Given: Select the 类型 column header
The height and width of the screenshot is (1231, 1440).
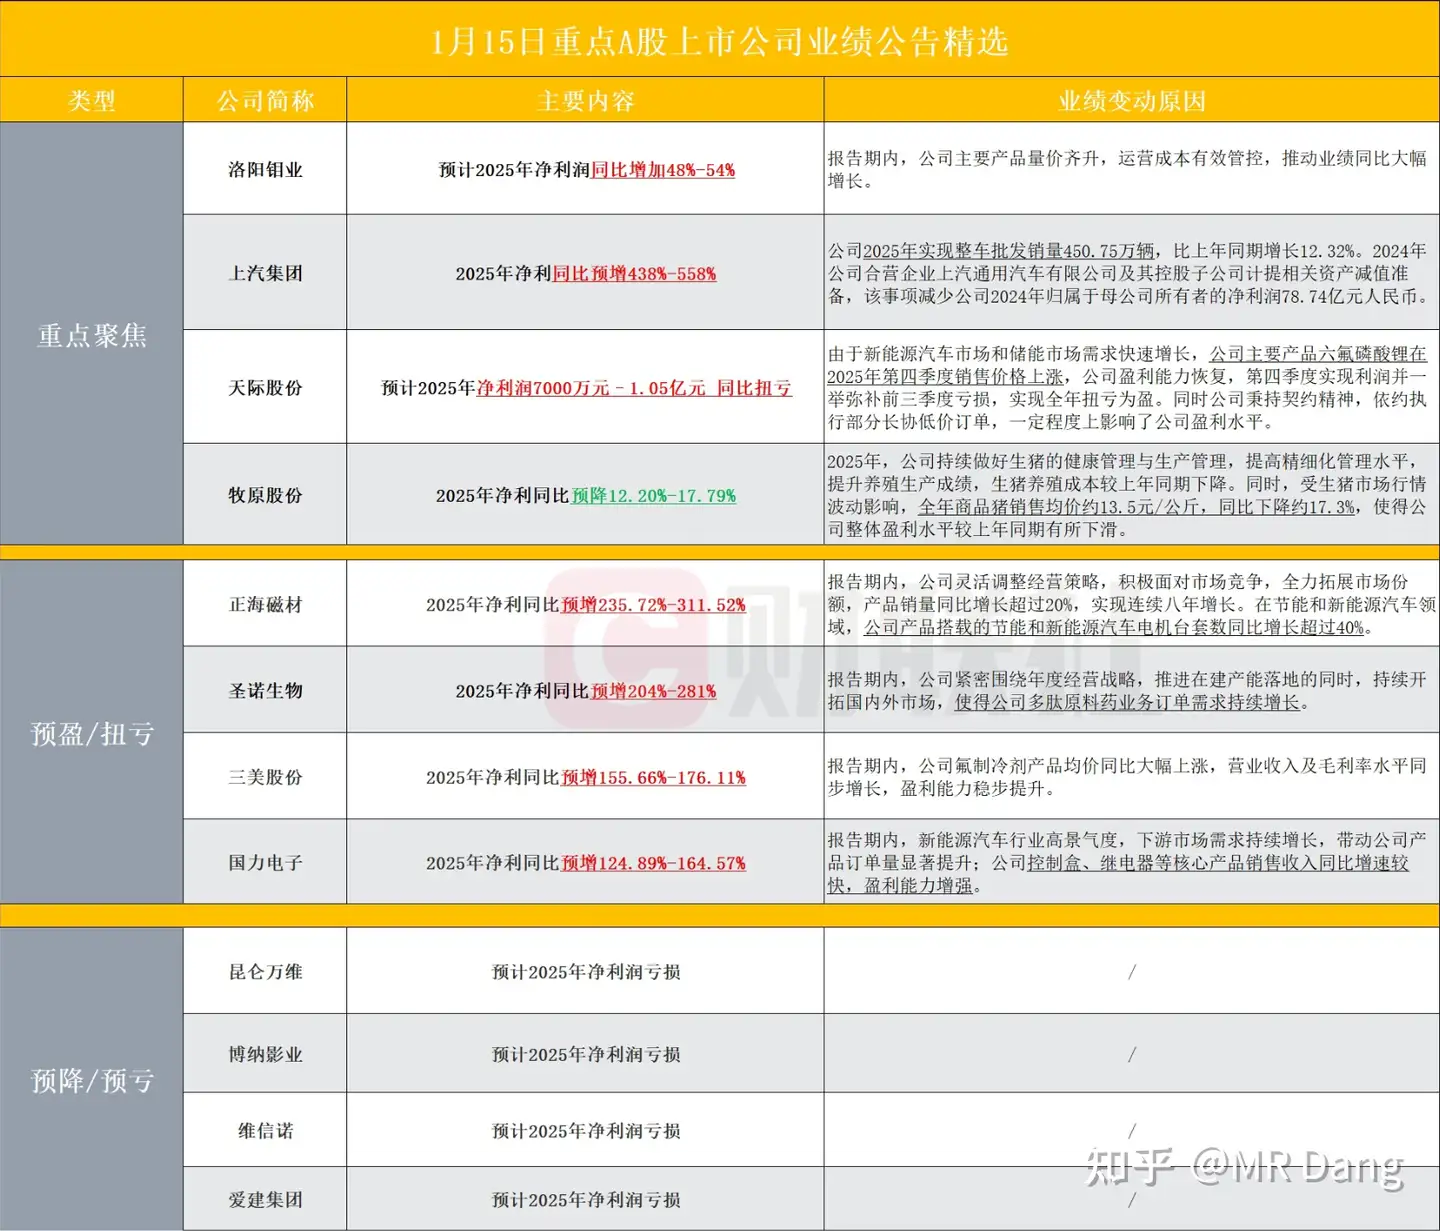Looking at the screenshot, I should [91, 100].
